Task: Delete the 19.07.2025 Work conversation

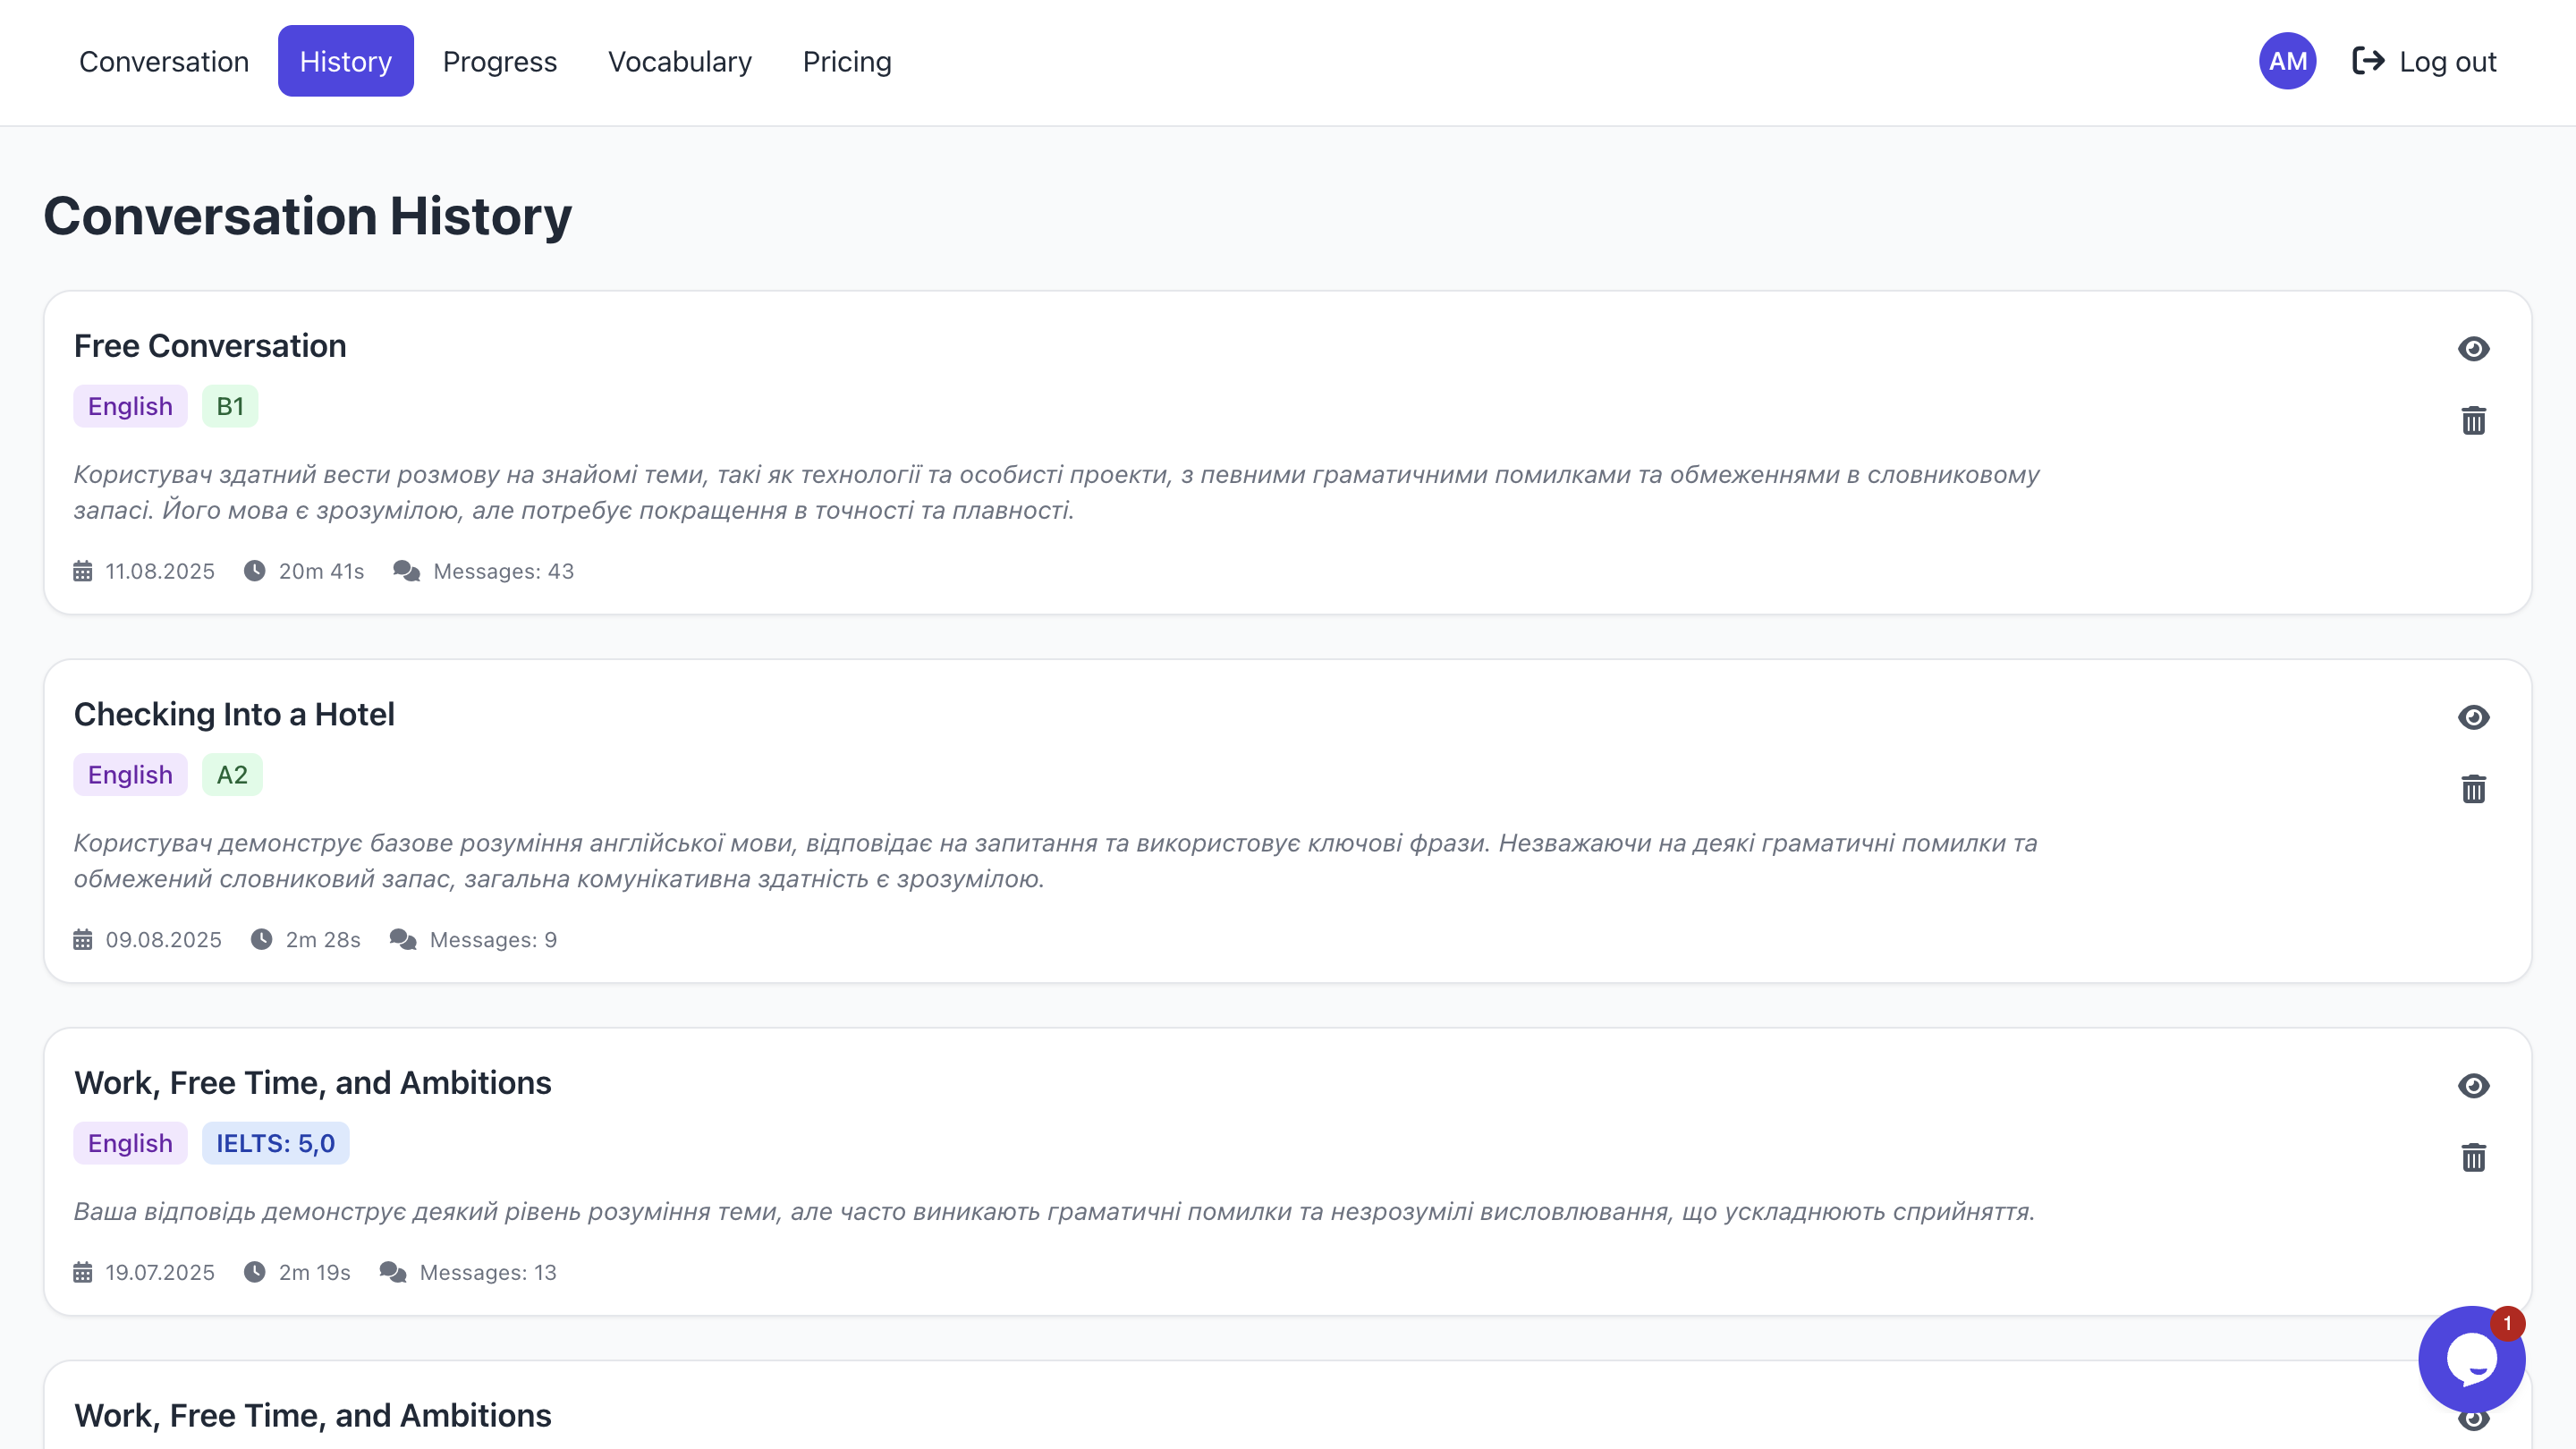Action: pyautogui.click(x=2473, y=1158)
